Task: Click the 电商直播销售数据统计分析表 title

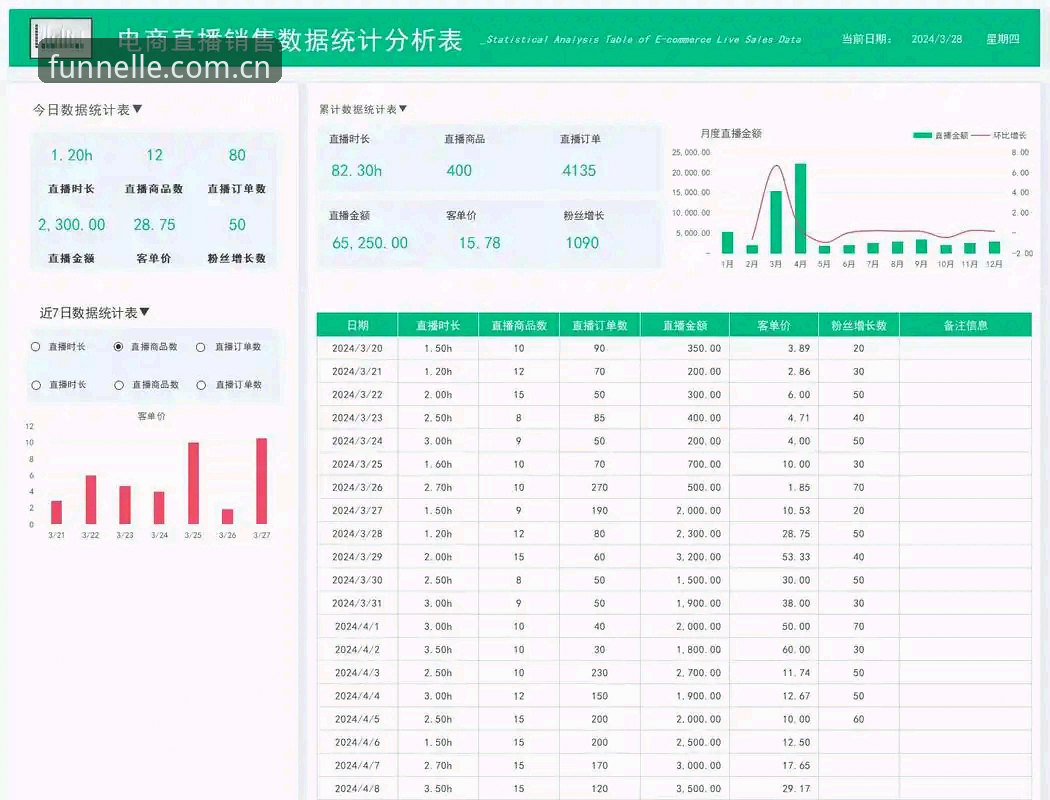Action: [290, 40]
